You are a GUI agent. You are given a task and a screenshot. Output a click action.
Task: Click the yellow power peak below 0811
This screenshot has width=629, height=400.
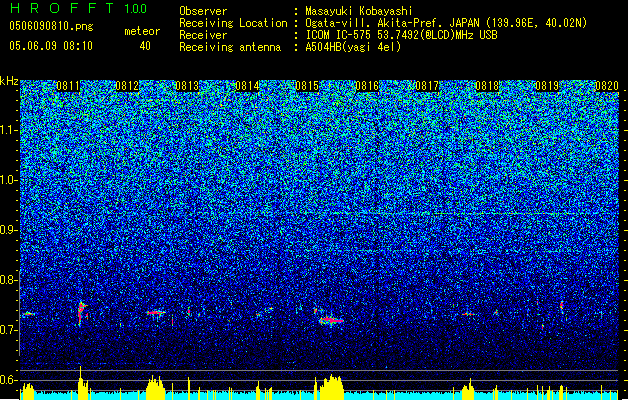(x=82, y=383)
